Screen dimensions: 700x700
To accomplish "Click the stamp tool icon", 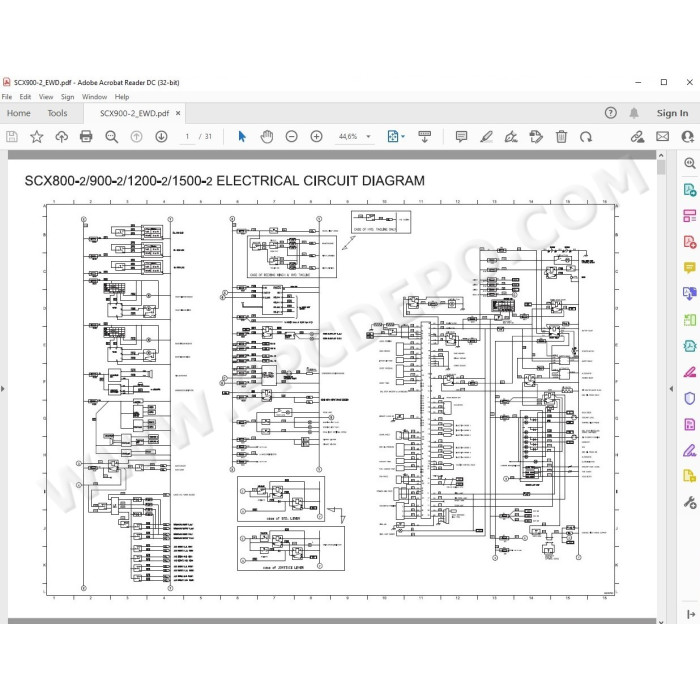I will click(x=536, y=137).
